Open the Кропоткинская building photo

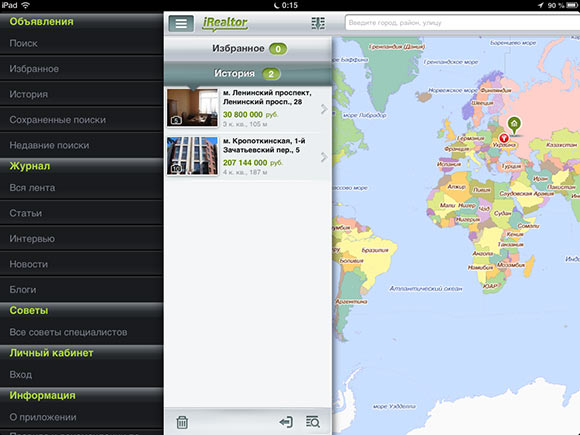[192, 156]
